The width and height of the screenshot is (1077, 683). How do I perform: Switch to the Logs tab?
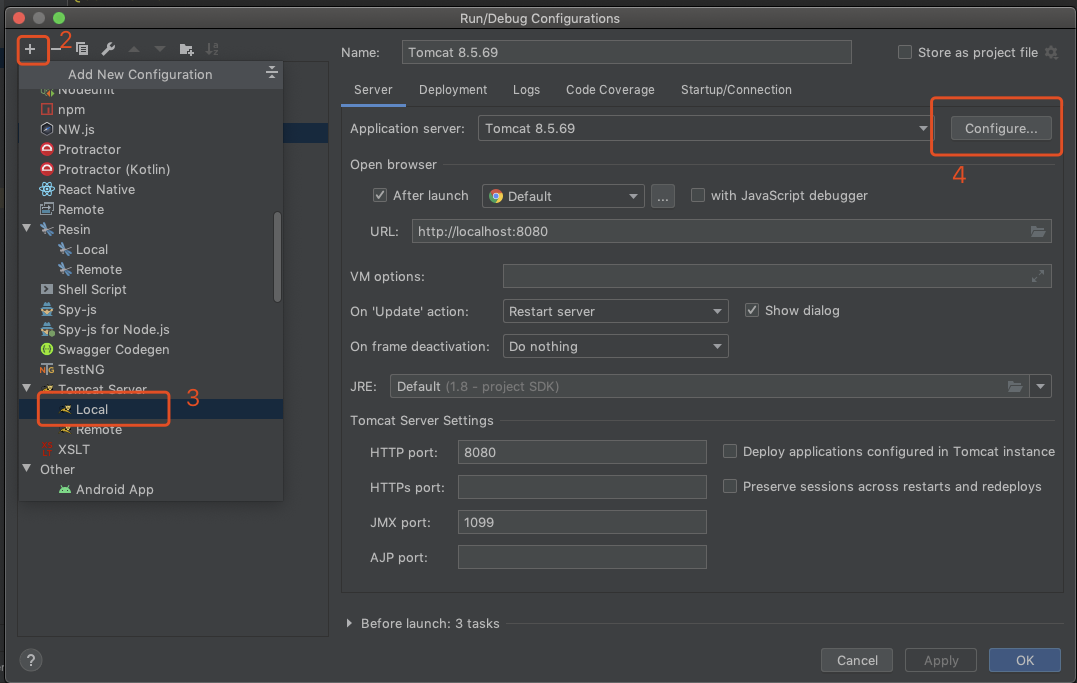pos(526,90)
